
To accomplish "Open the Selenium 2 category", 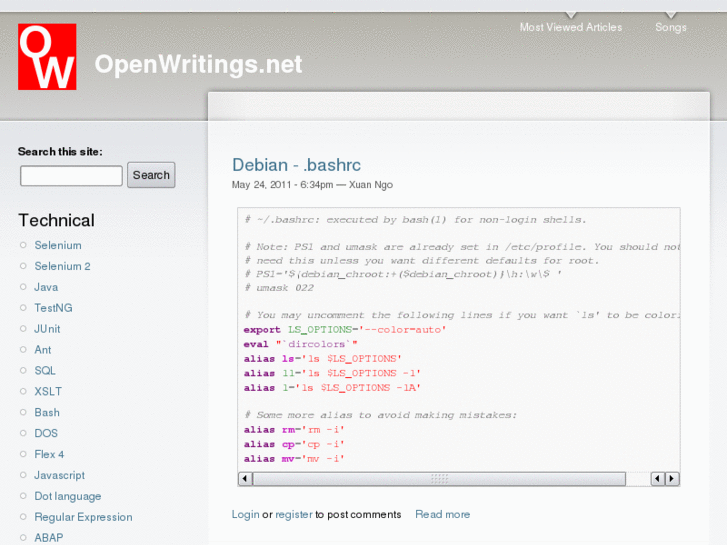I will click(62, 266).
